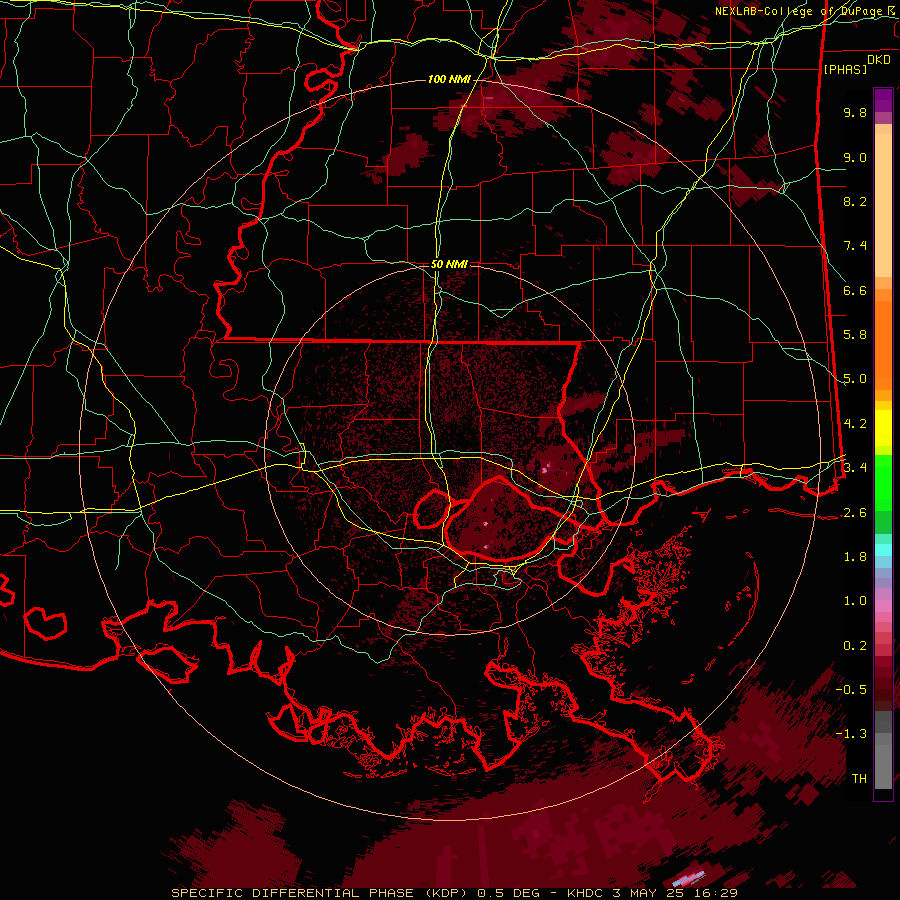Select the -1.3 legend value

(851, 734)
